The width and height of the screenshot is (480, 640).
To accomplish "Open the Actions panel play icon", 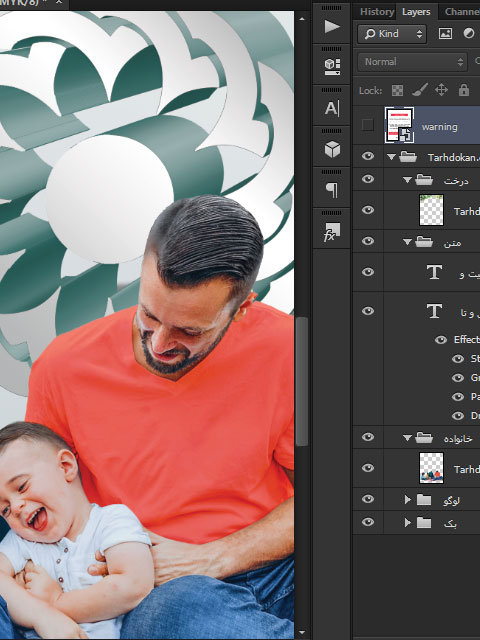I will [332, 27].
